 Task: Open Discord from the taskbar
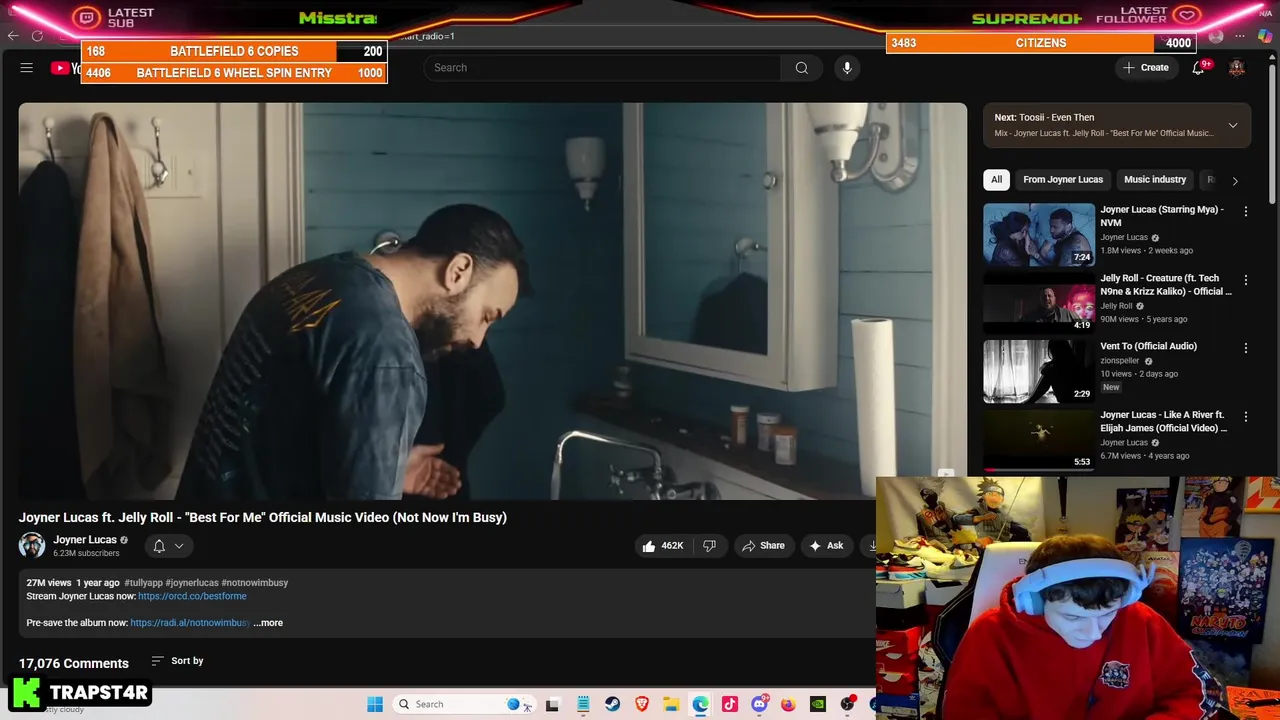pos(759,704)
